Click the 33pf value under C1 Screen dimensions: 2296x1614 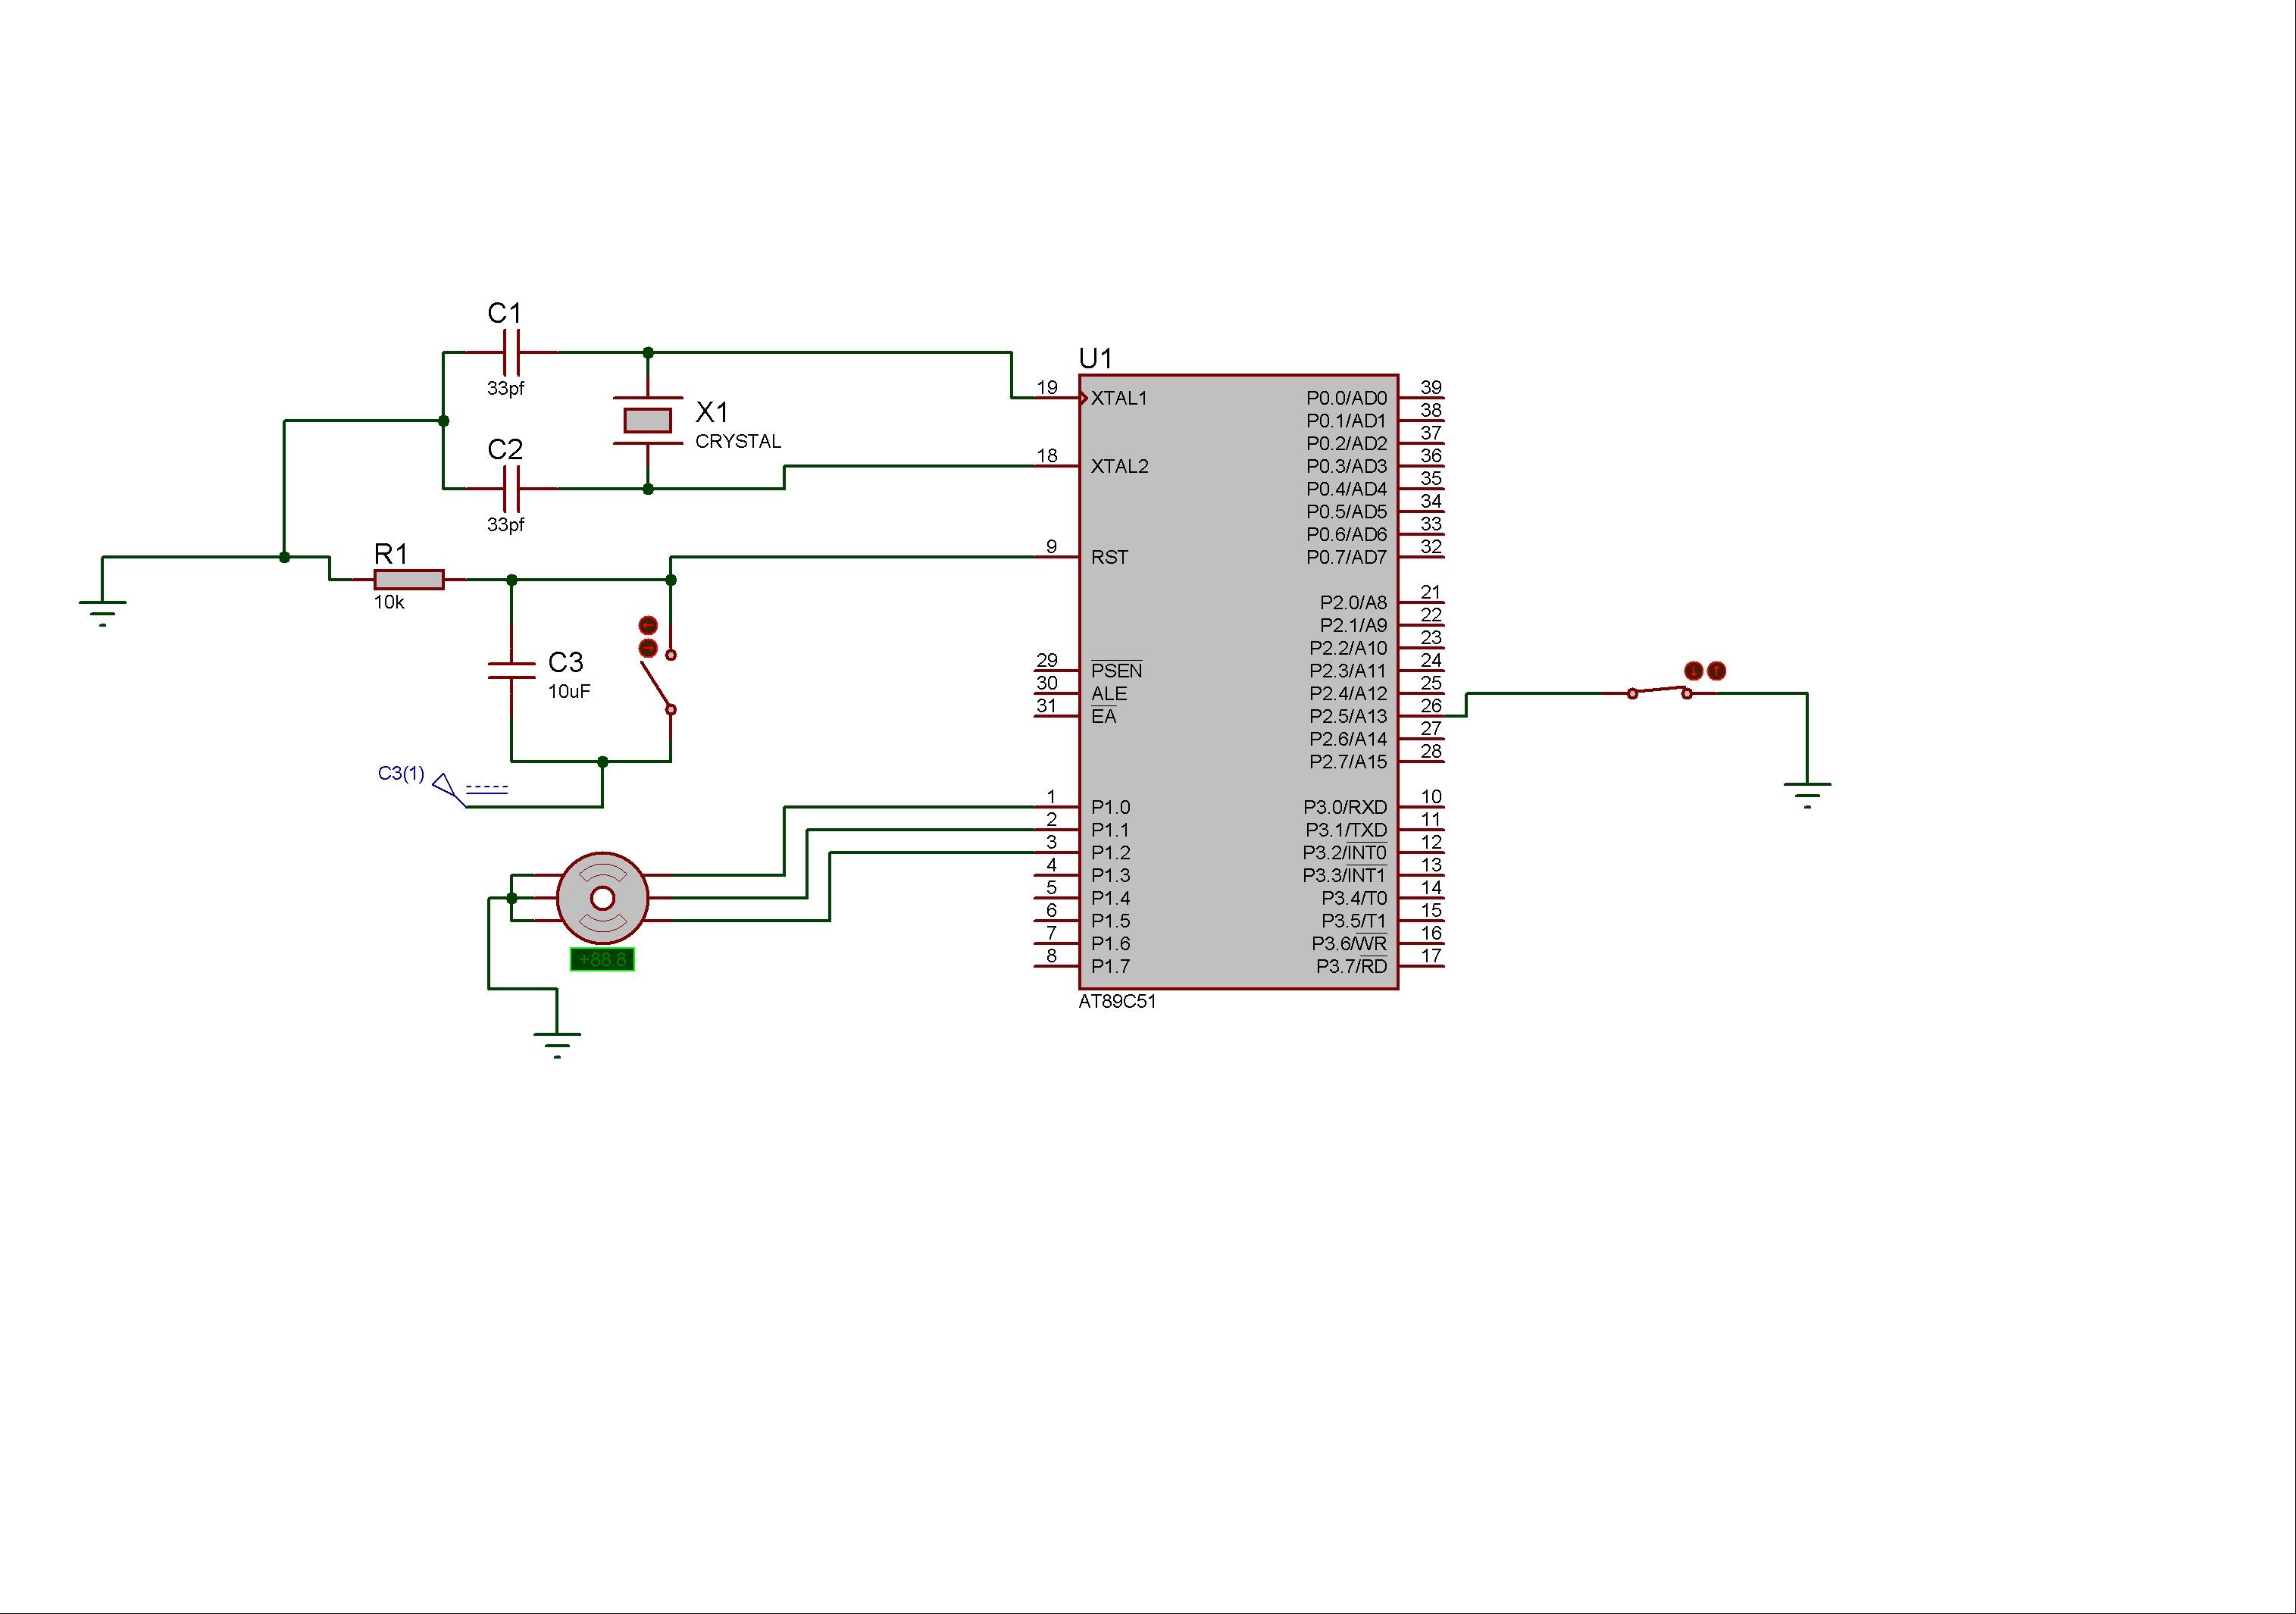pyautogui.click(x=505, y=388)
